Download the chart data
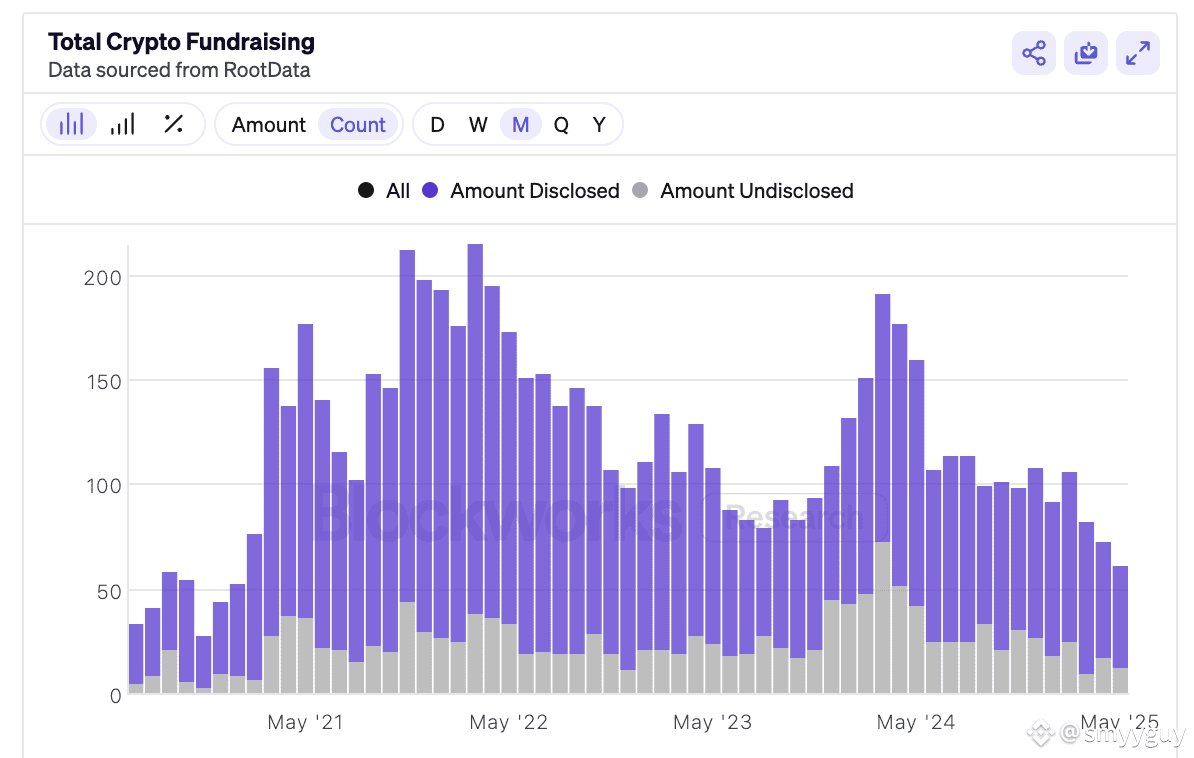 (1085, 53)
